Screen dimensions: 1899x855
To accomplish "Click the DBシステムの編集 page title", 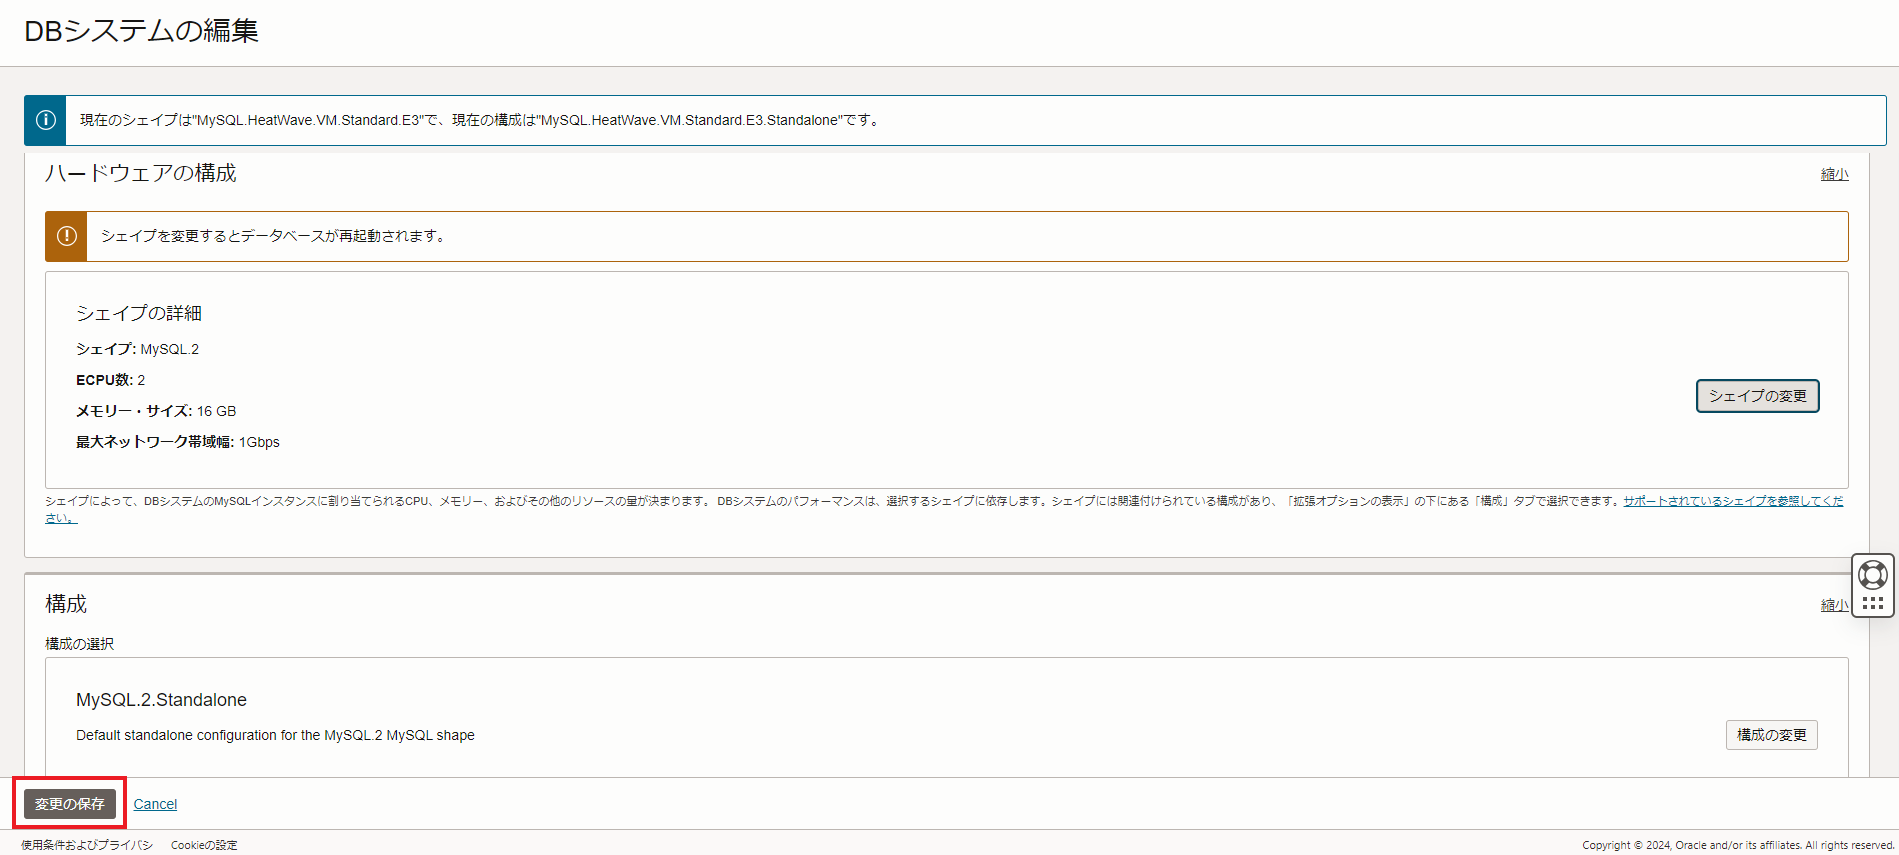I will click(x=141, y=31).
